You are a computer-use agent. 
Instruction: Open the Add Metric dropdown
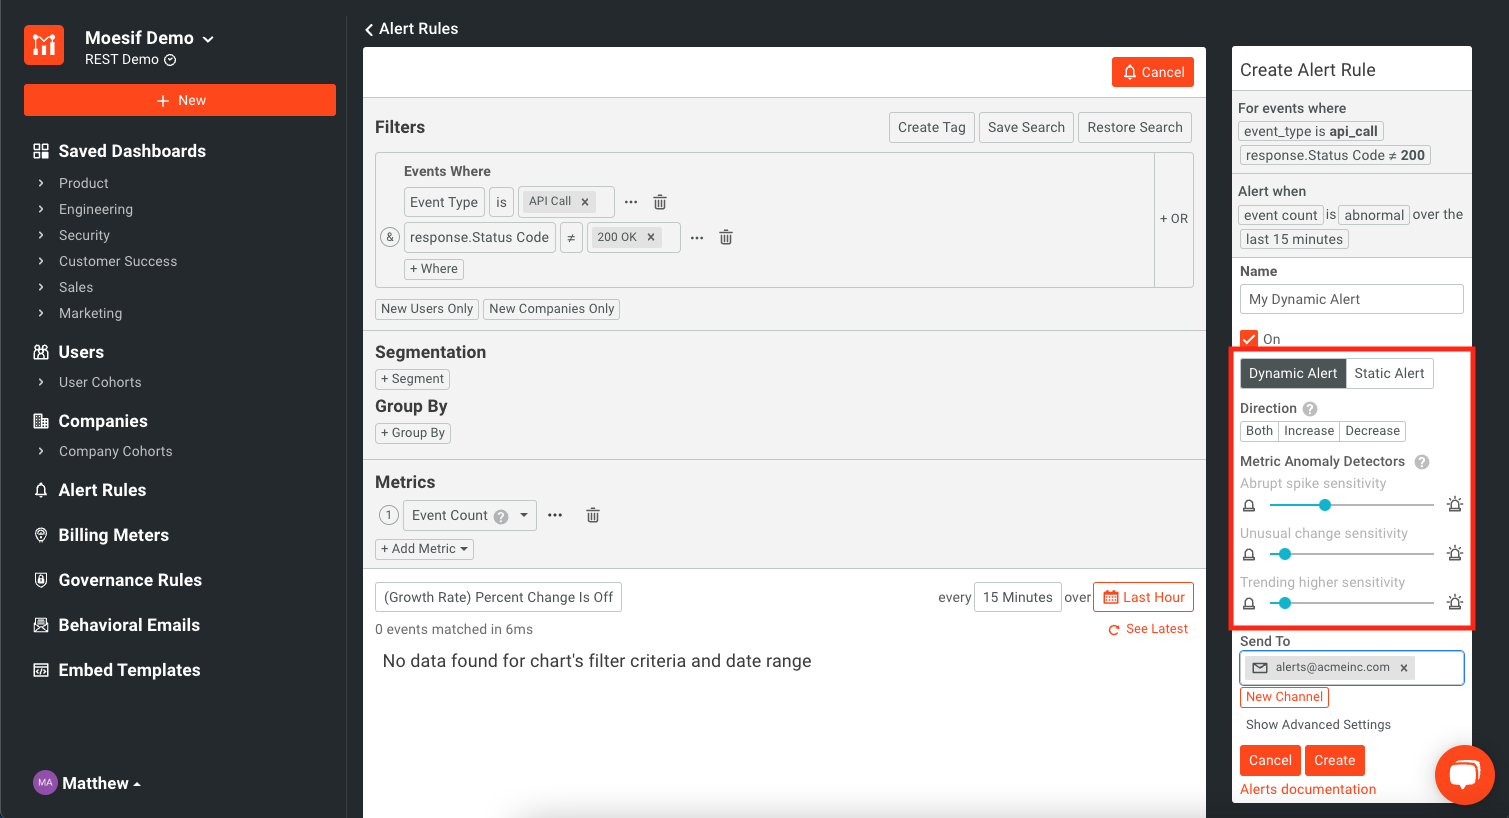click(424, 549)
